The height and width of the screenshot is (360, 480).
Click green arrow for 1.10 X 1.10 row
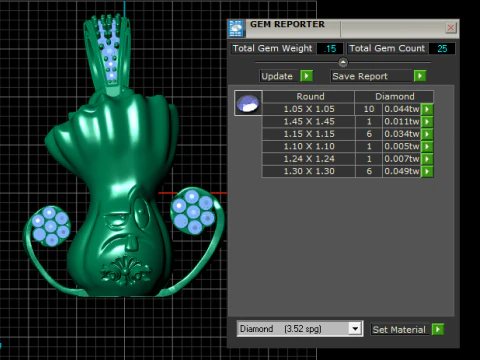(427, 146)
